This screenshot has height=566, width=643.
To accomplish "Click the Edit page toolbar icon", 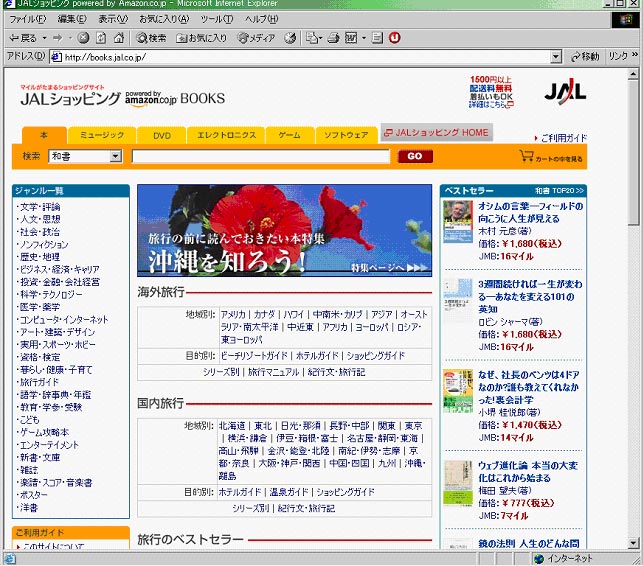I will [x=351, y=38].
